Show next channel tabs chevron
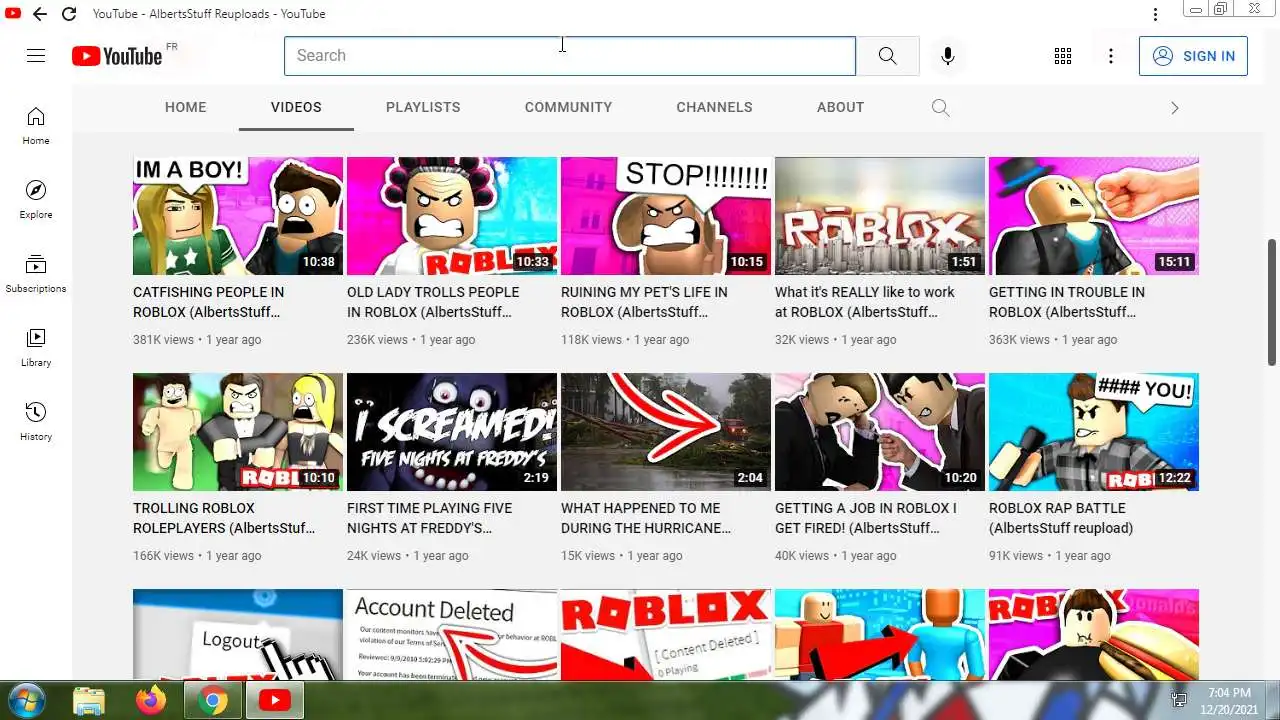This screenshot has height=720, width=1280. (1175, 107)
